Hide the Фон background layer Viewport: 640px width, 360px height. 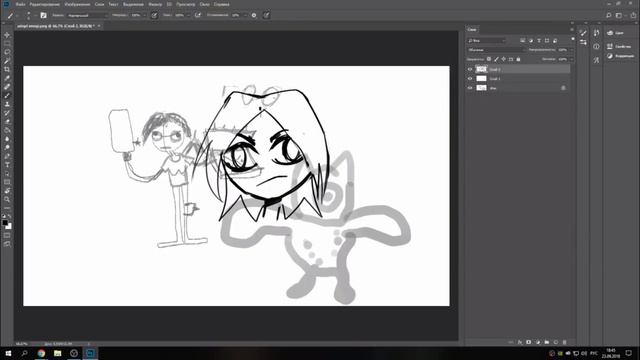point(470,88)
